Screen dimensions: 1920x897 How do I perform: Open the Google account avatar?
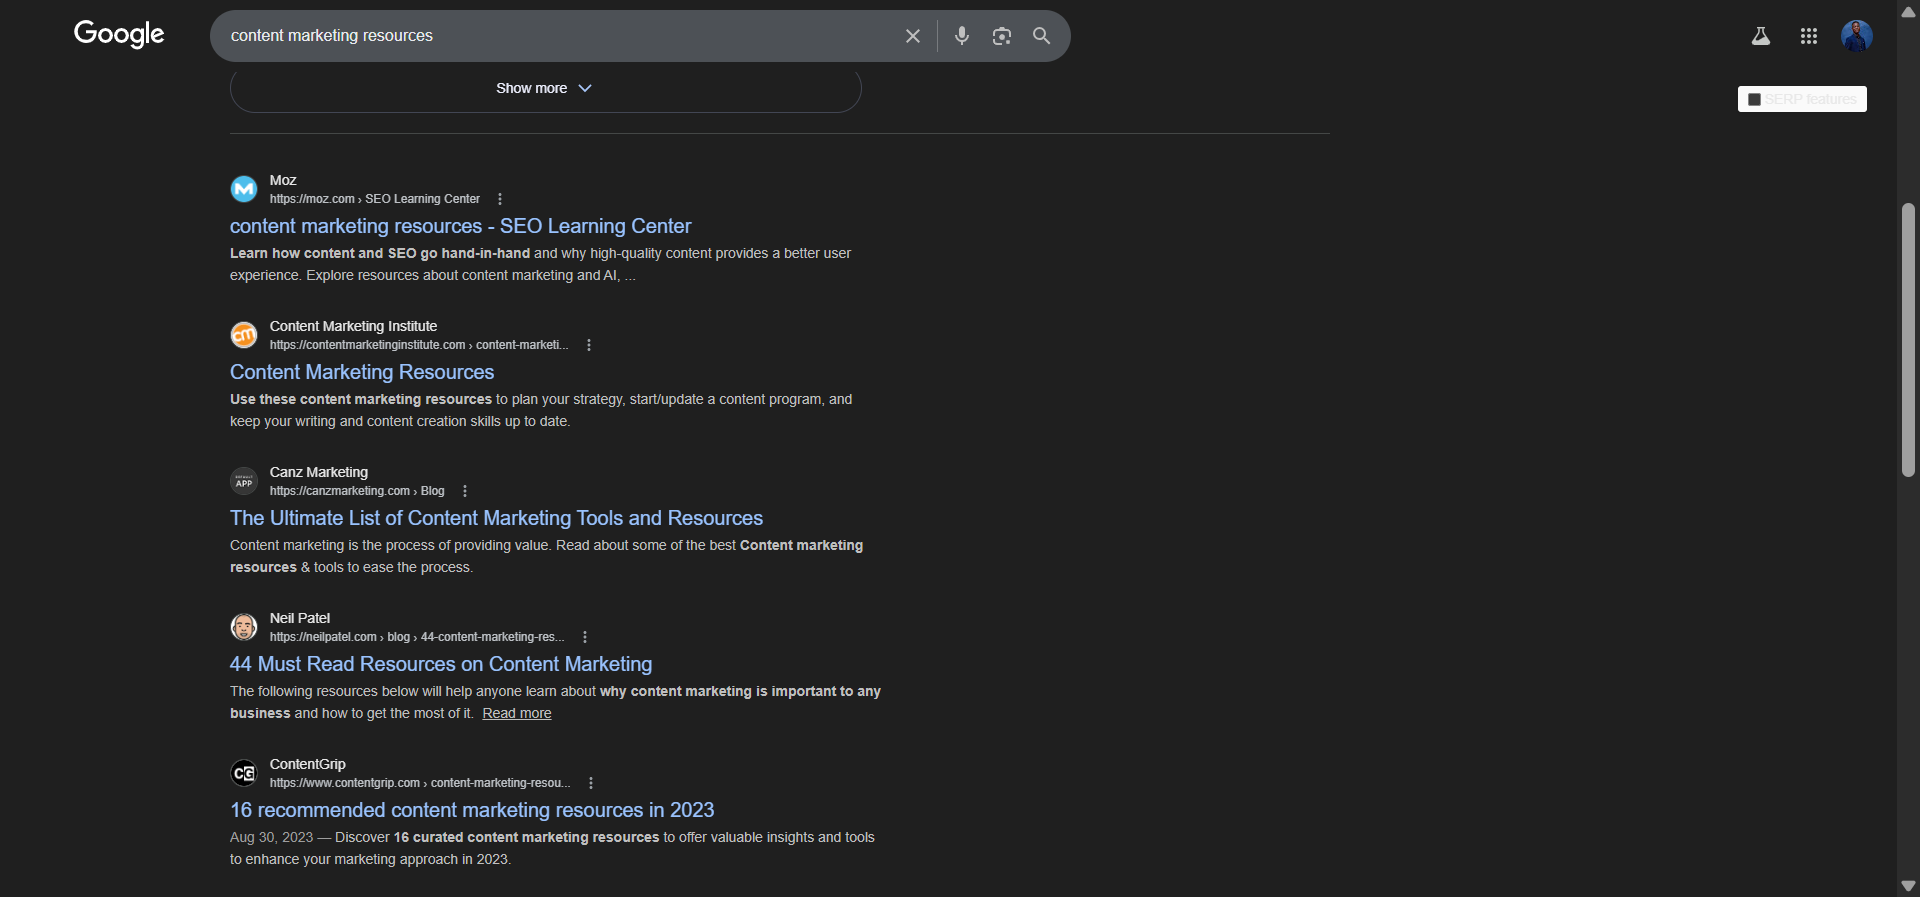click(x=1857, y=36)
